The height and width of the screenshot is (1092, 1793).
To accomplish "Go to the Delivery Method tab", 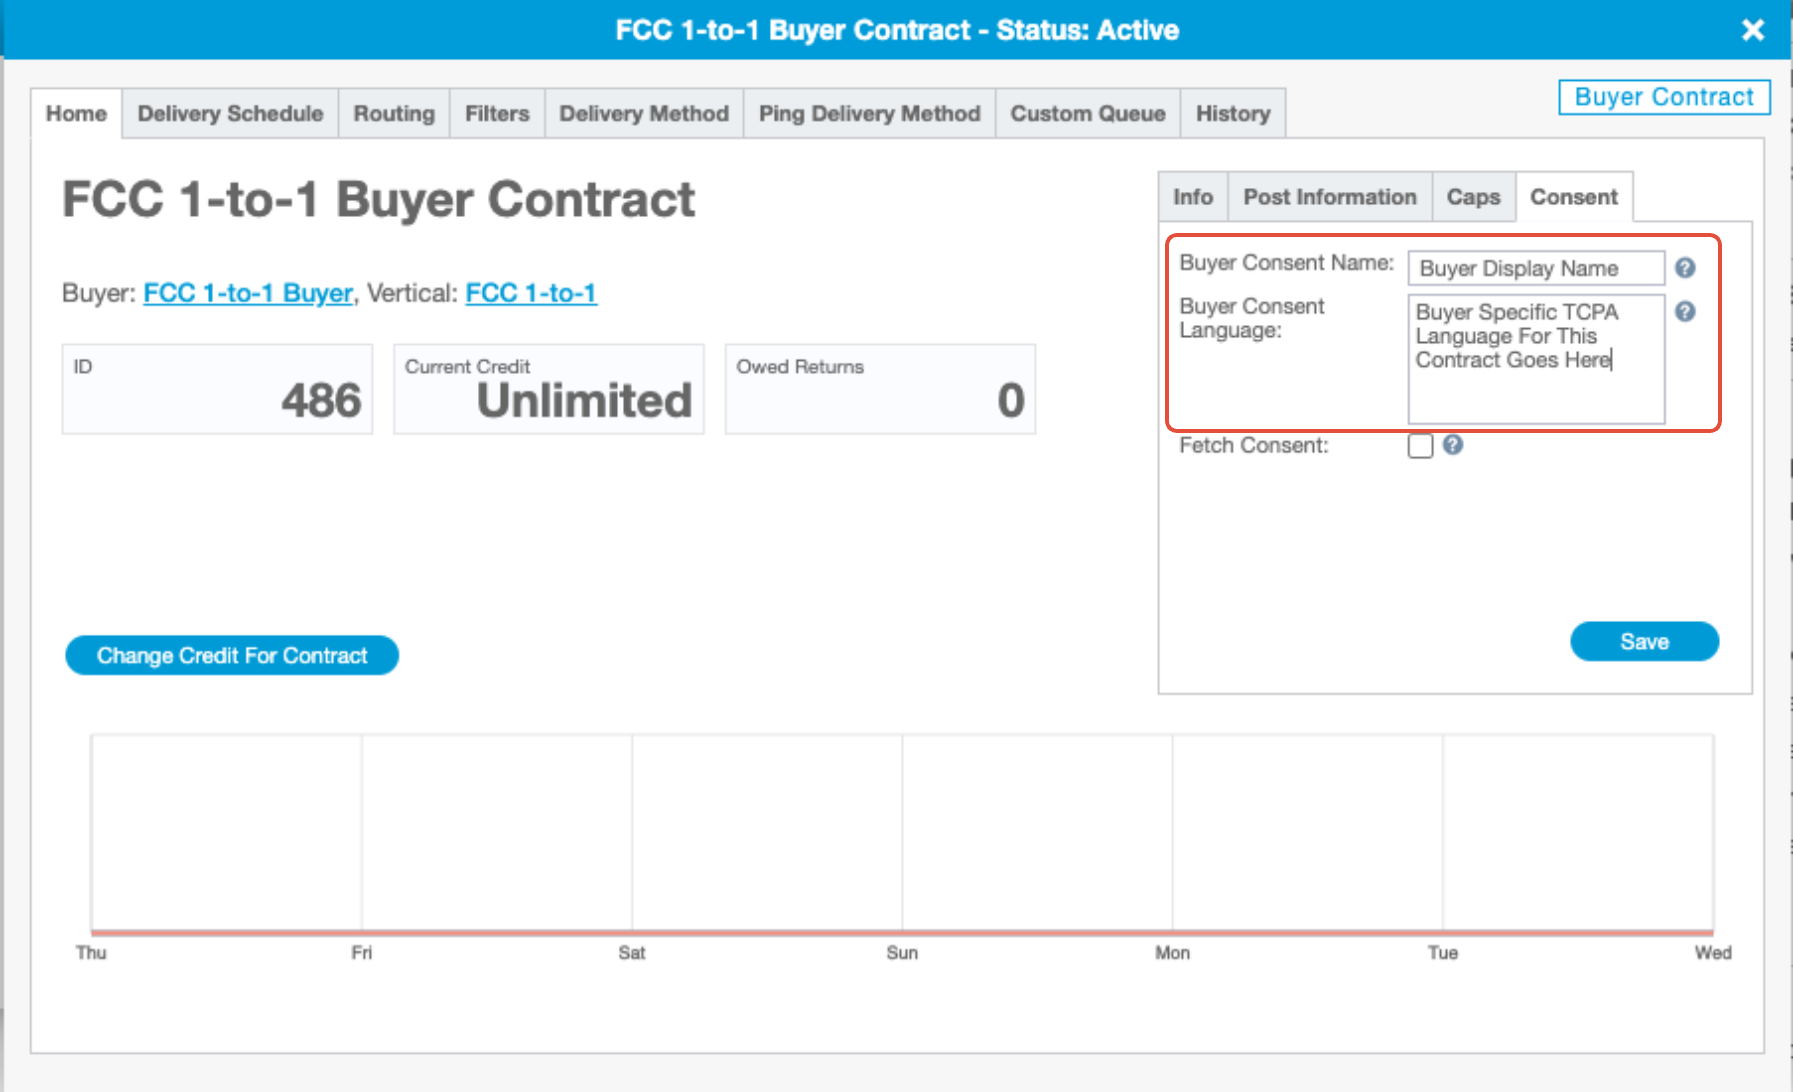I will tap(644, 114).
